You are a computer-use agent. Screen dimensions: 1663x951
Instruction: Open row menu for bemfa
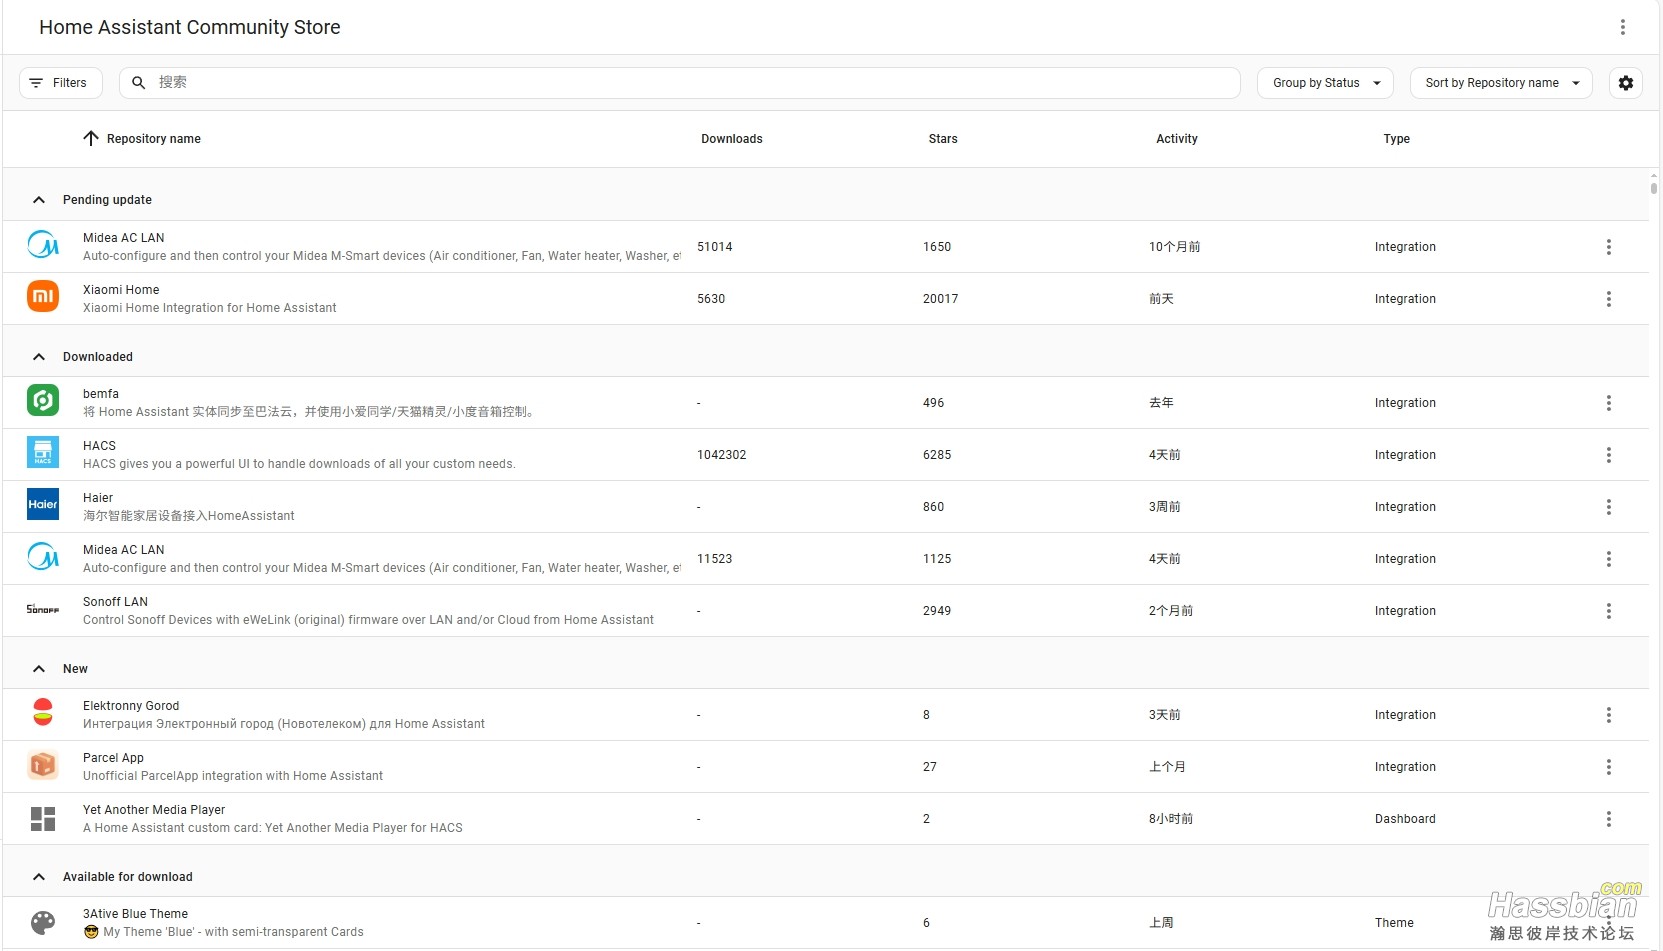tap(1608, 403)
